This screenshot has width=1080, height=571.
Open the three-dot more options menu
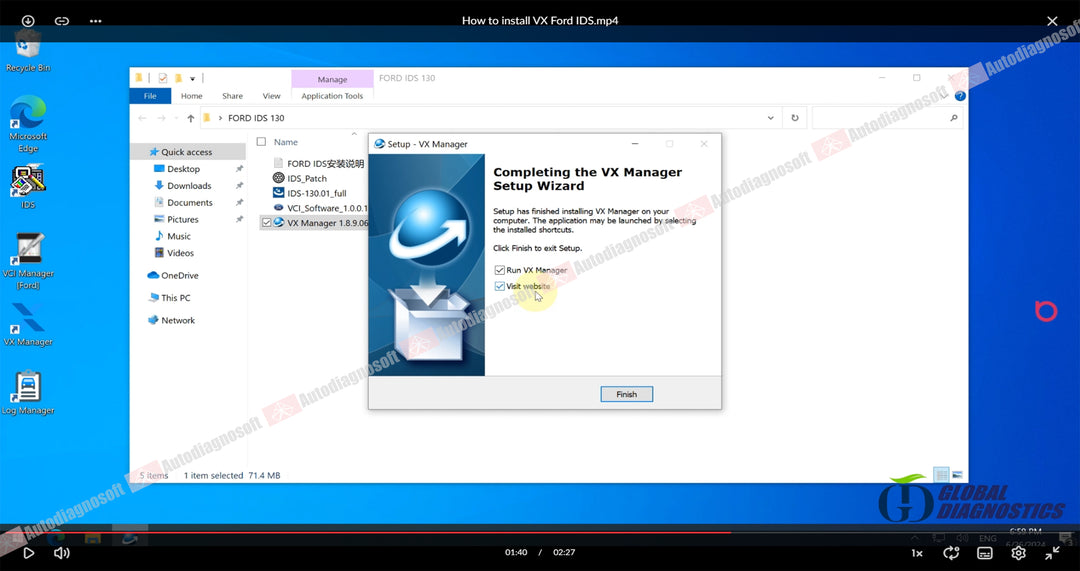[x=96, y=21]
